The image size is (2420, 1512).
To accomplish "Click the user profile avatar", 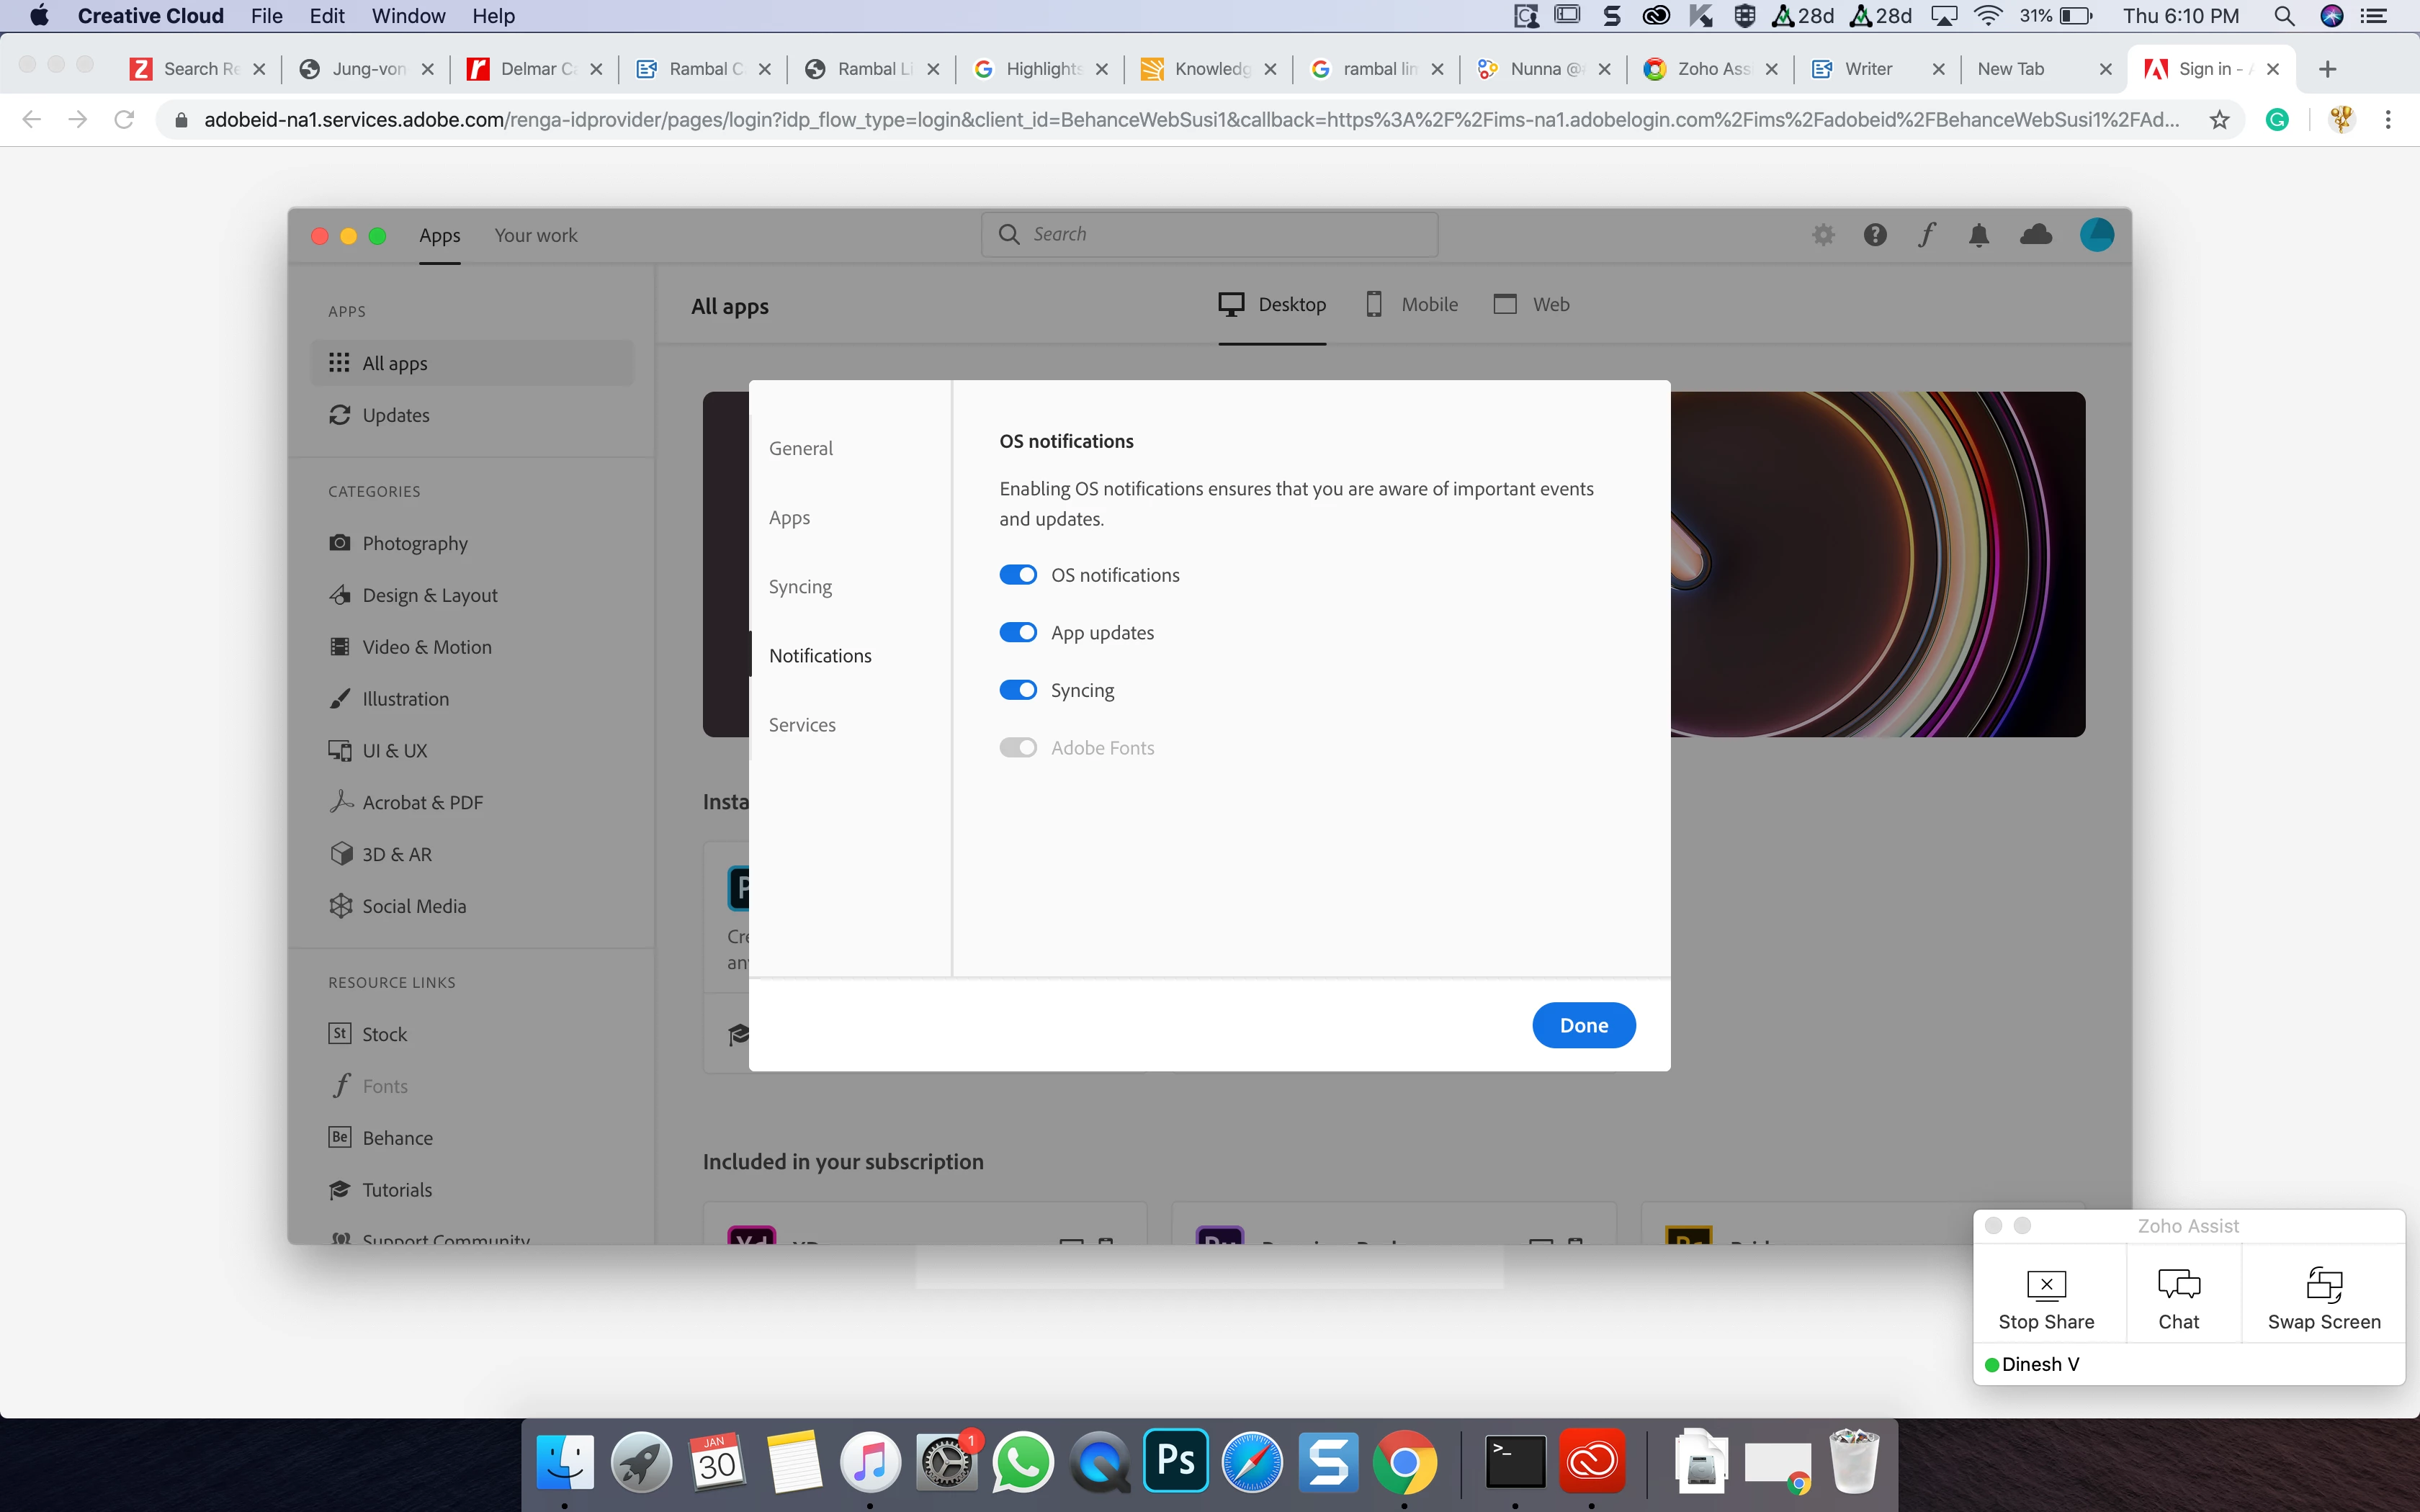I will coord(2096,235).
